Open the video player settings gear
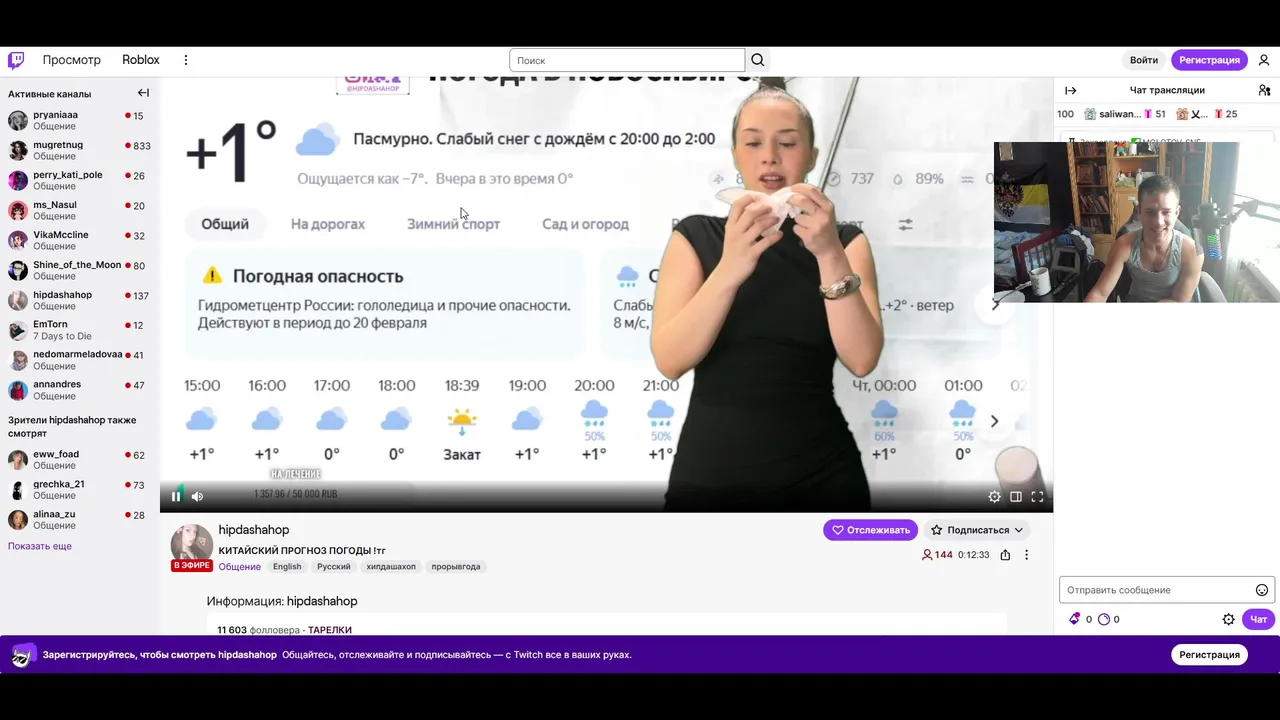 pyautogui.click(x=994, y=496)
